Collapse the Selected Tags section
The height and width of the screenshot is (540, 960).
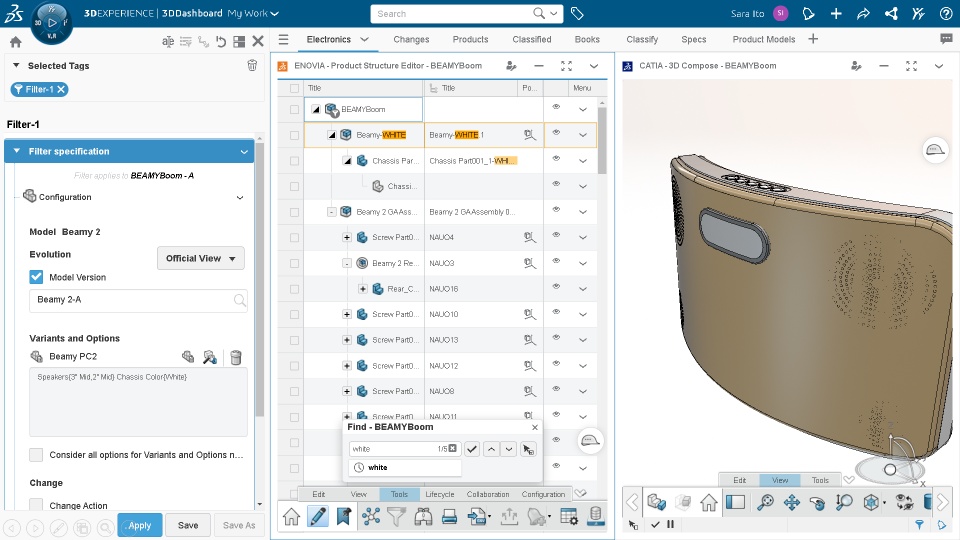pos(16,65)
